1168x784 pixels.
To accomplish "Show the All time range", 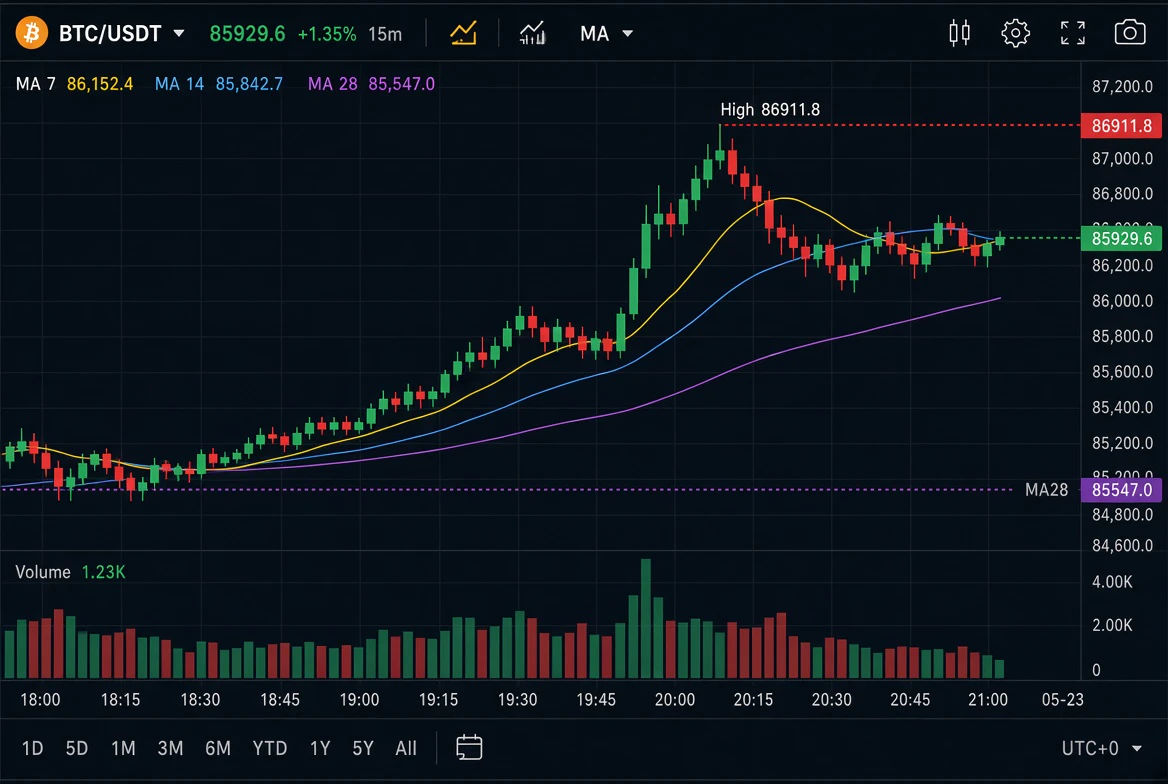I will [406, 747].
